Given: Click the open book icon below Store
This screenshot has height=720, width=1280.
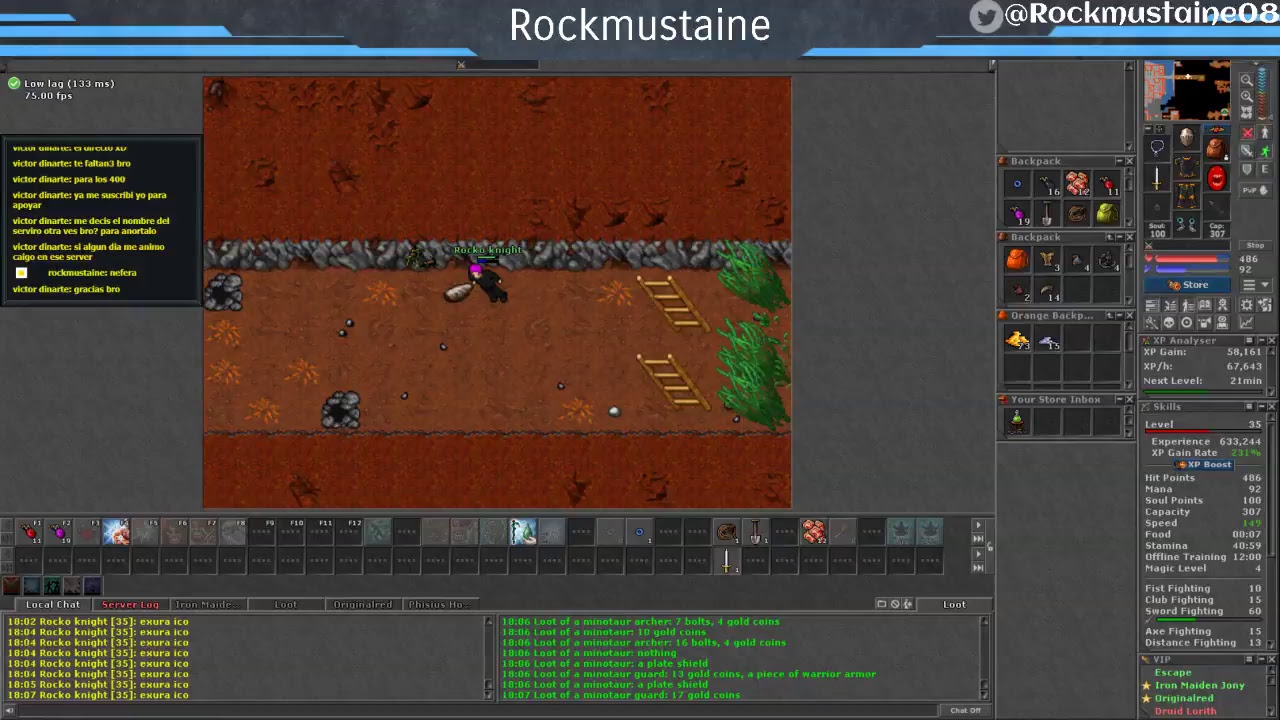Looking at the screenshot, I should (x=1205, y=305).
